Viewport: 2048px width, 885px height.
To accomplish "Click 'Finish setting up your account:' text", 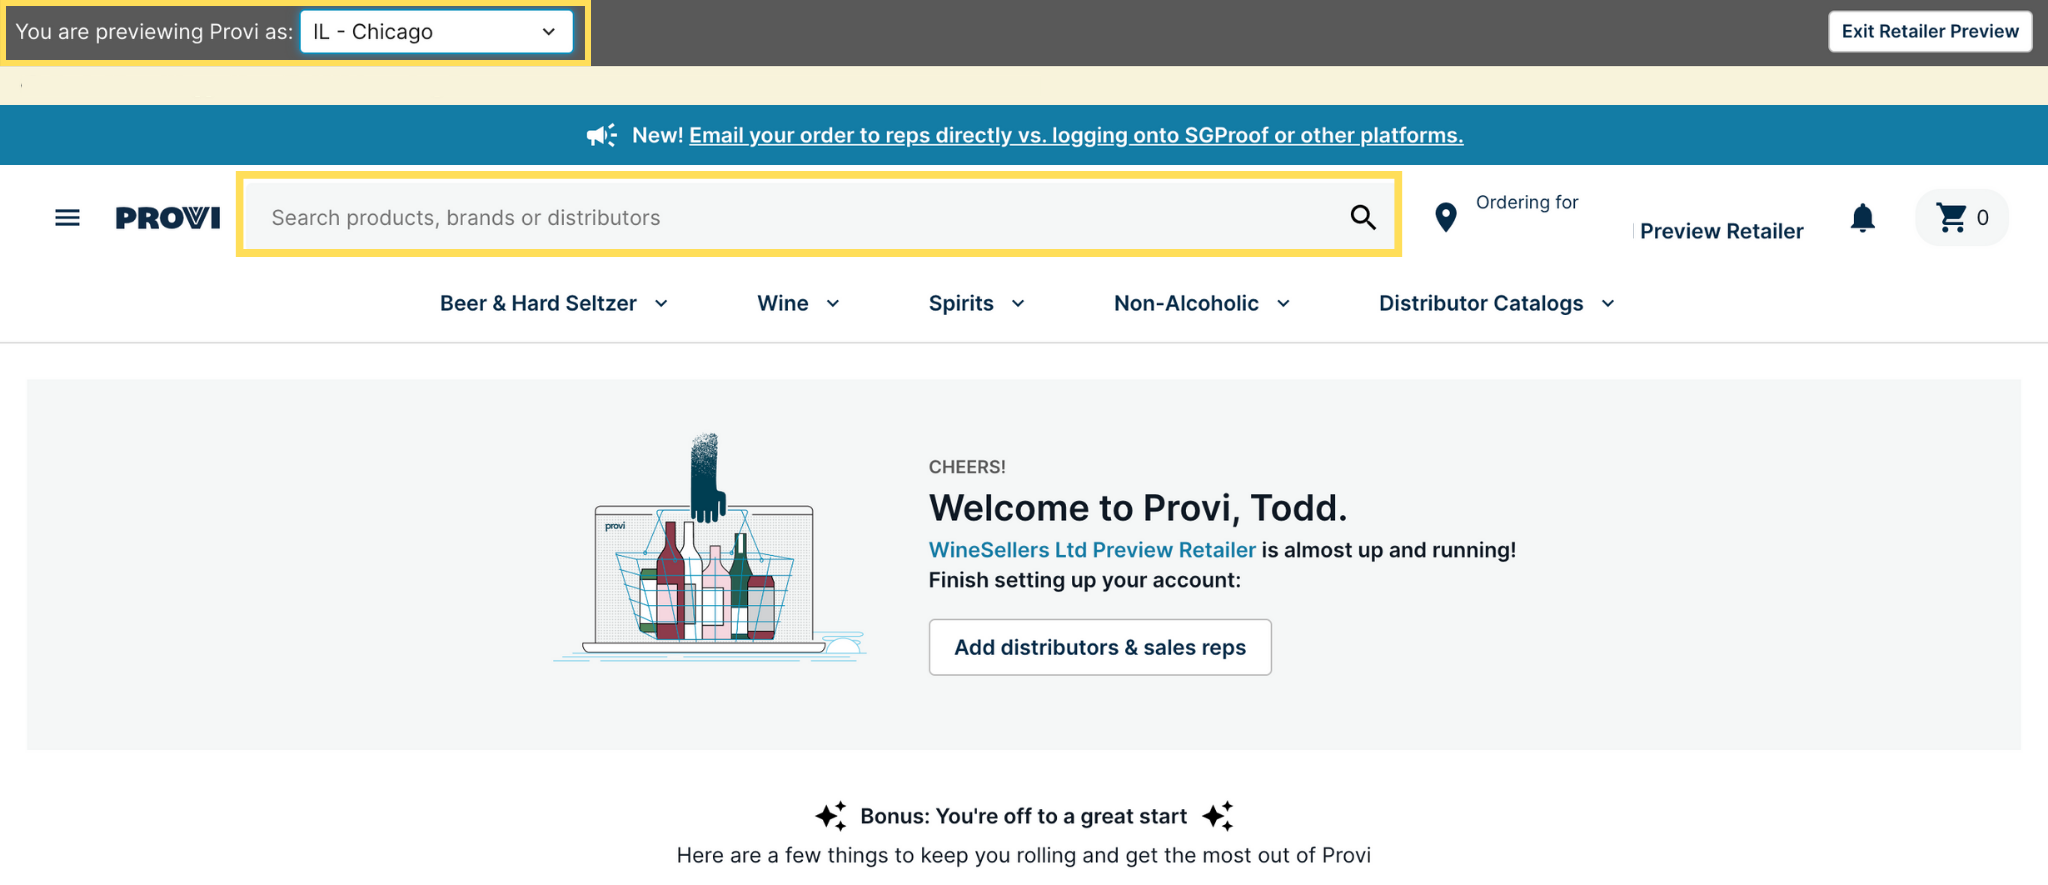I will [x=1085, y=580].
